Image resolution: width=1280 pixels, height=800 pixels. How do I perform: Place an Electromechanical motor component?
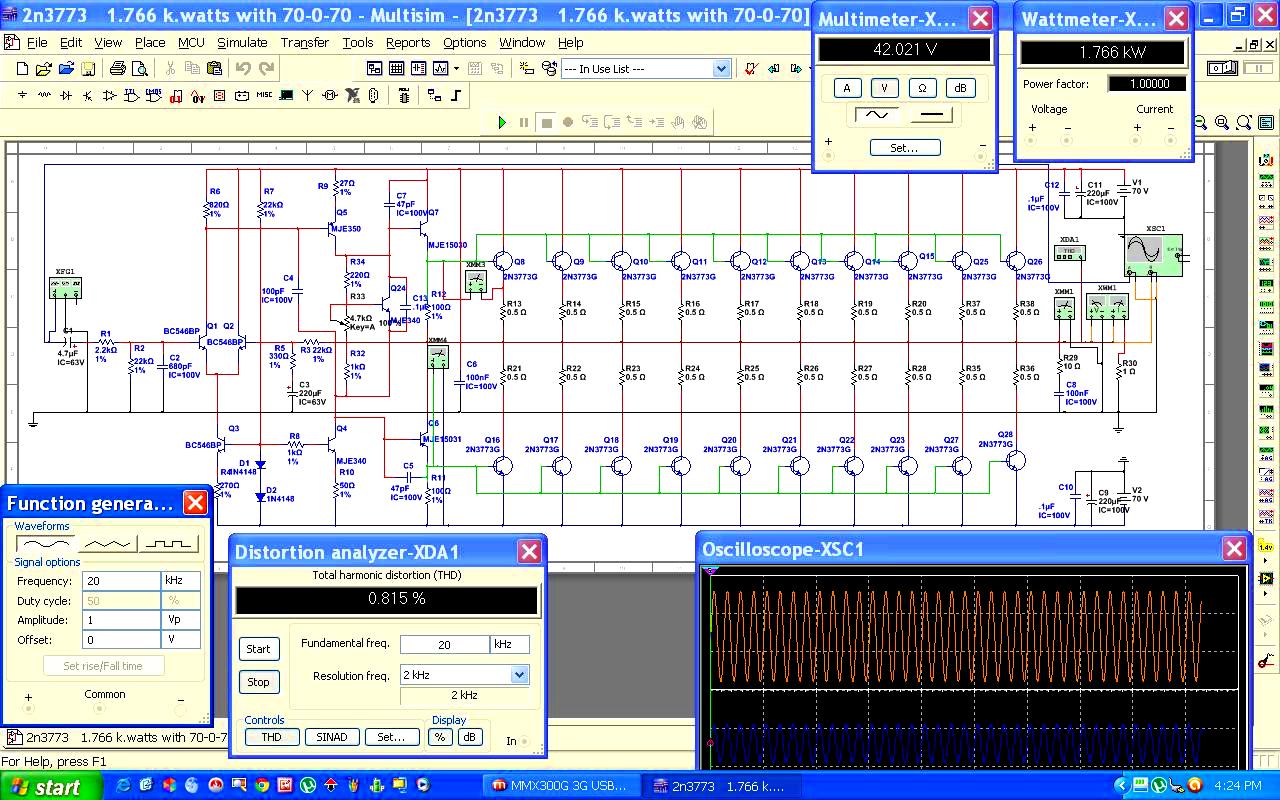click(330, 95)
